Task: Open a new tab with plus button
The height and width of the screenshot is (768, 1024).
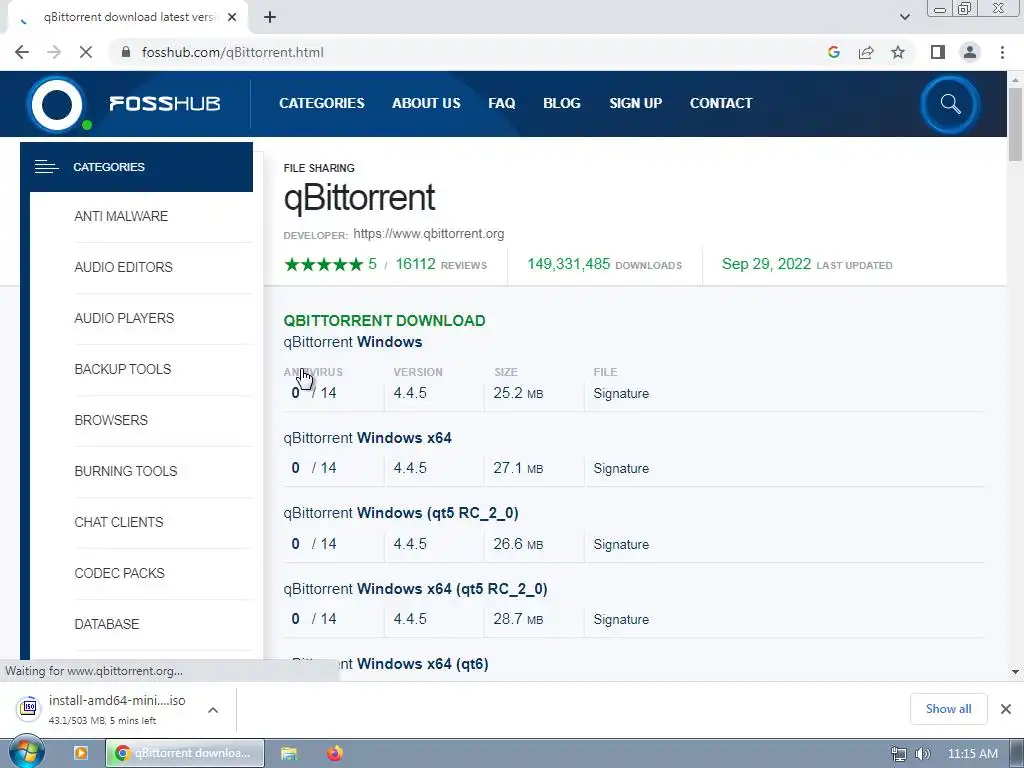Action: 270,17
